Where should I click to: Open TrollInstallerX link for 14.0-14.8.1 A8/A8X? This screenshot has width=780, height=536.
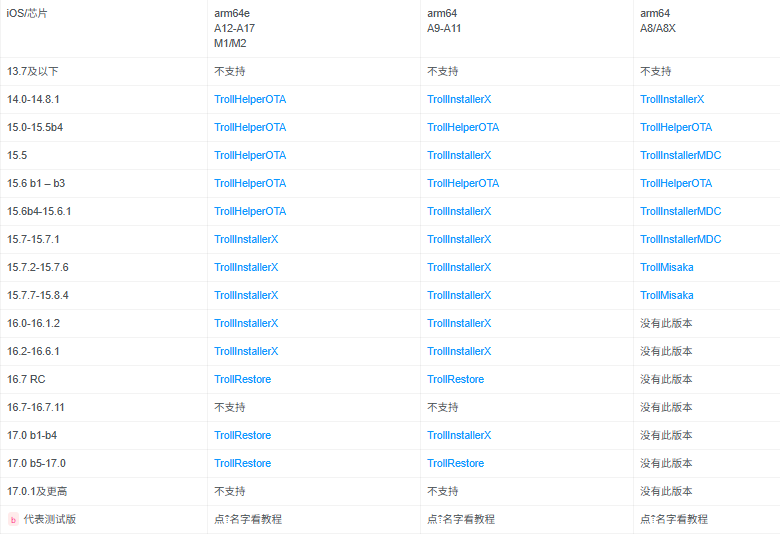click(672, 100)
